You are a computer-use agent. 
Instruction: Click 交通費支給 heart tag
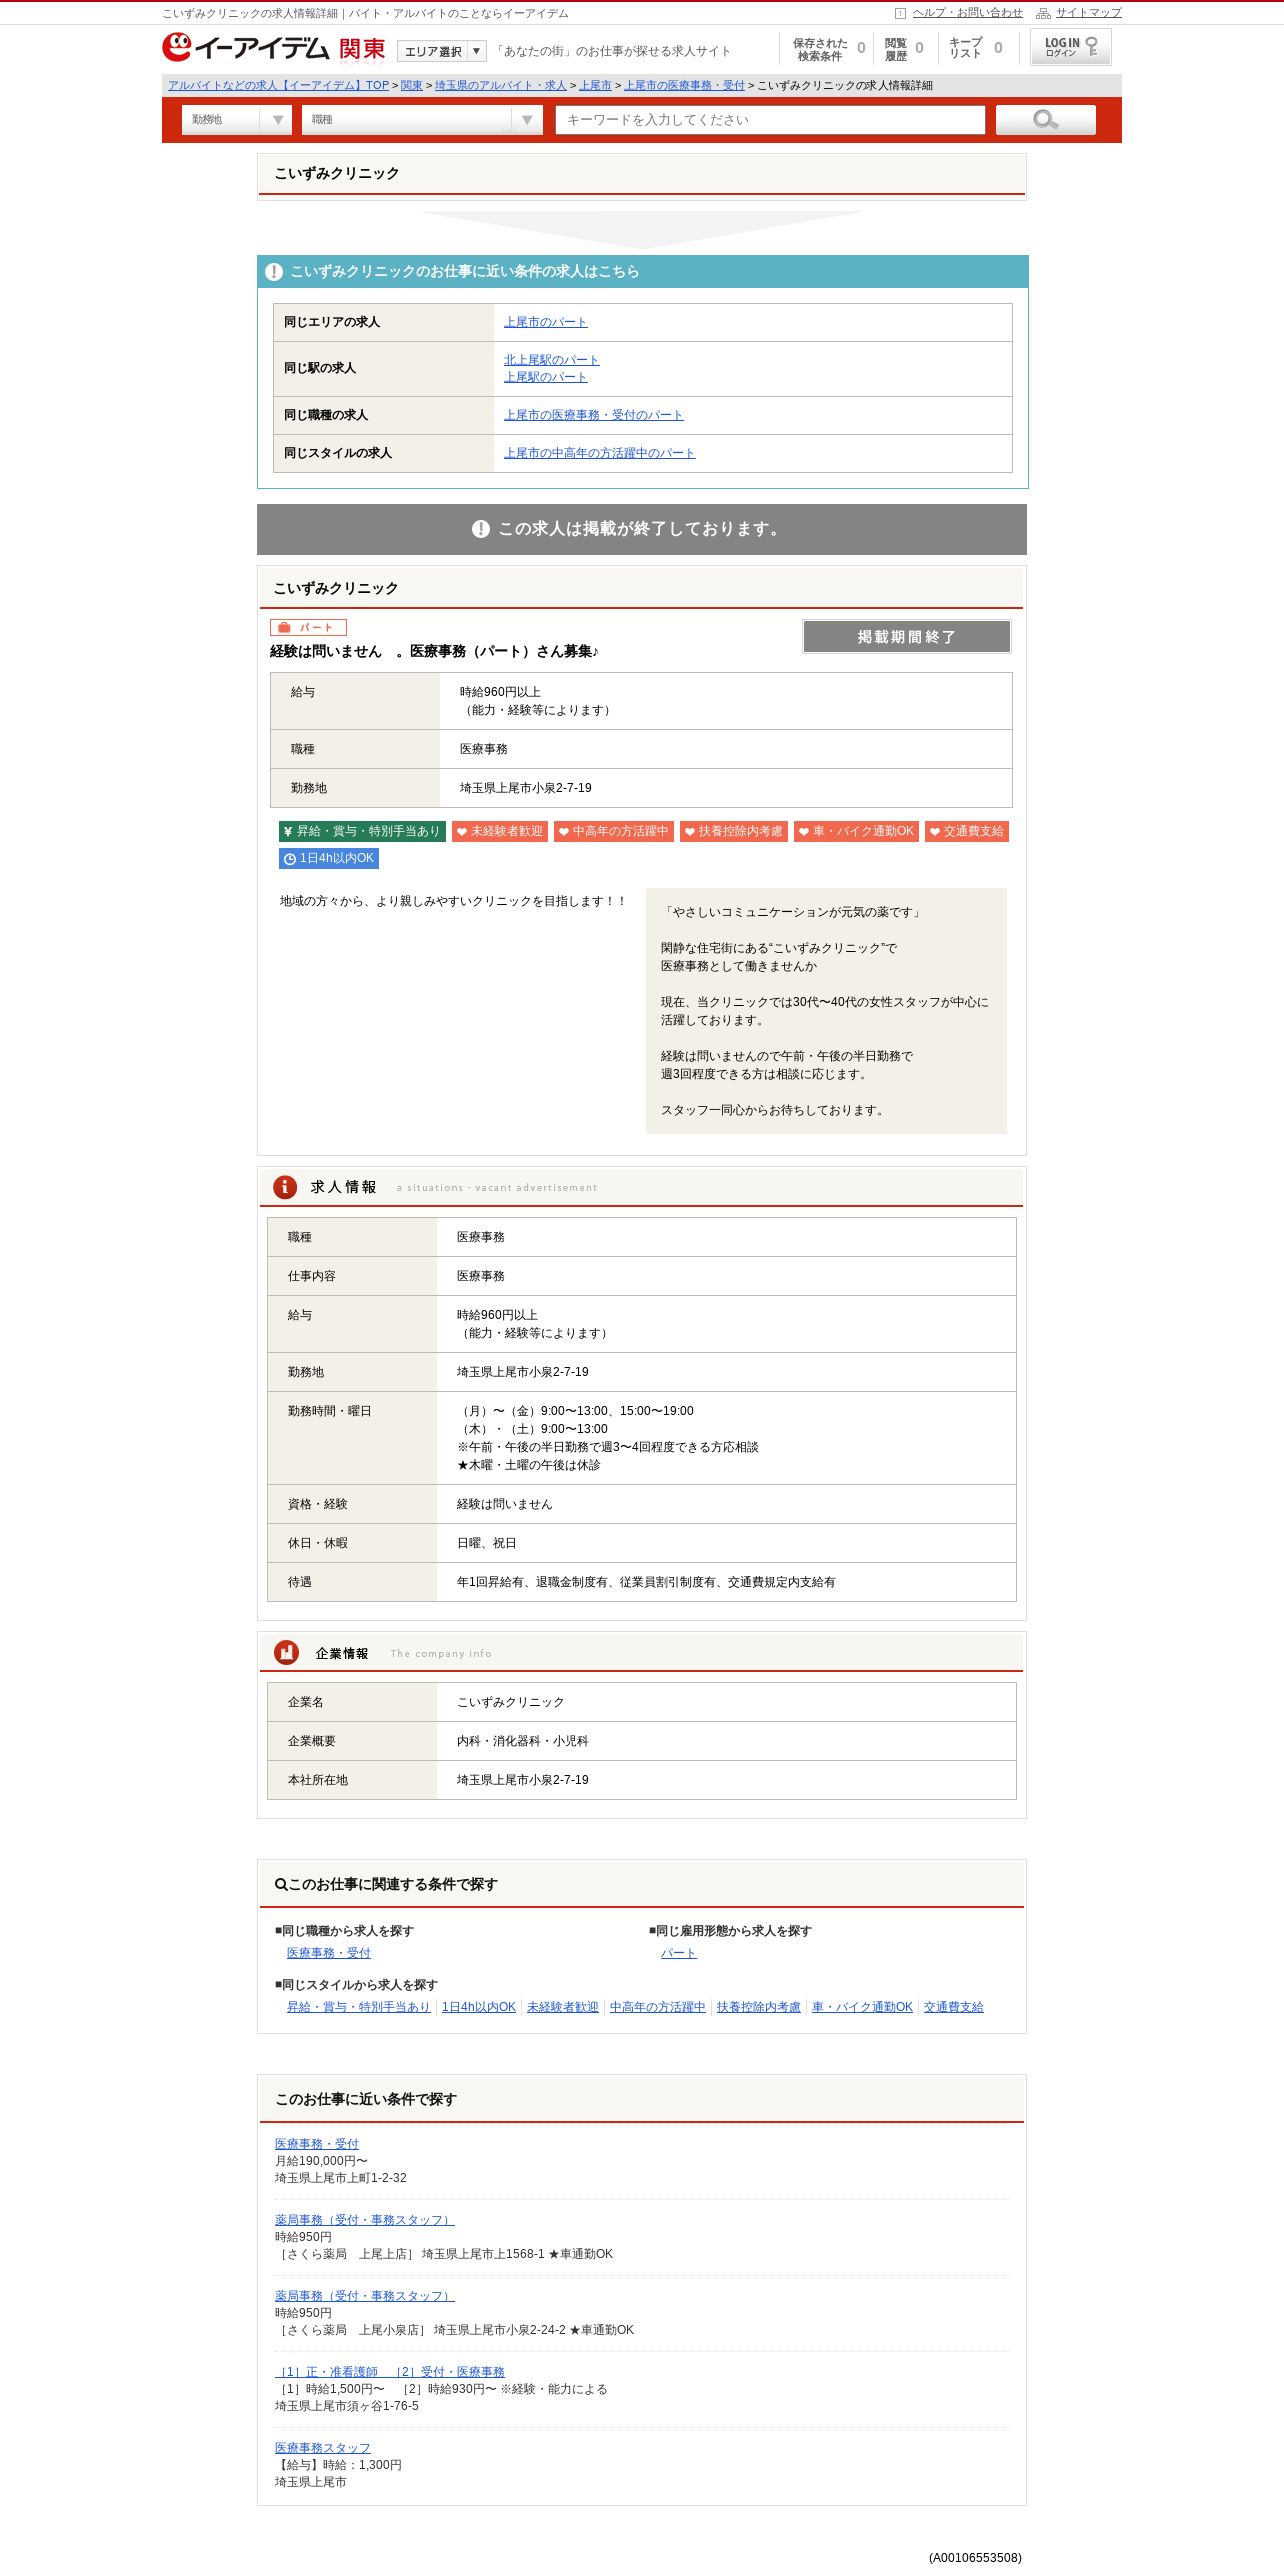tap(967, 831)
